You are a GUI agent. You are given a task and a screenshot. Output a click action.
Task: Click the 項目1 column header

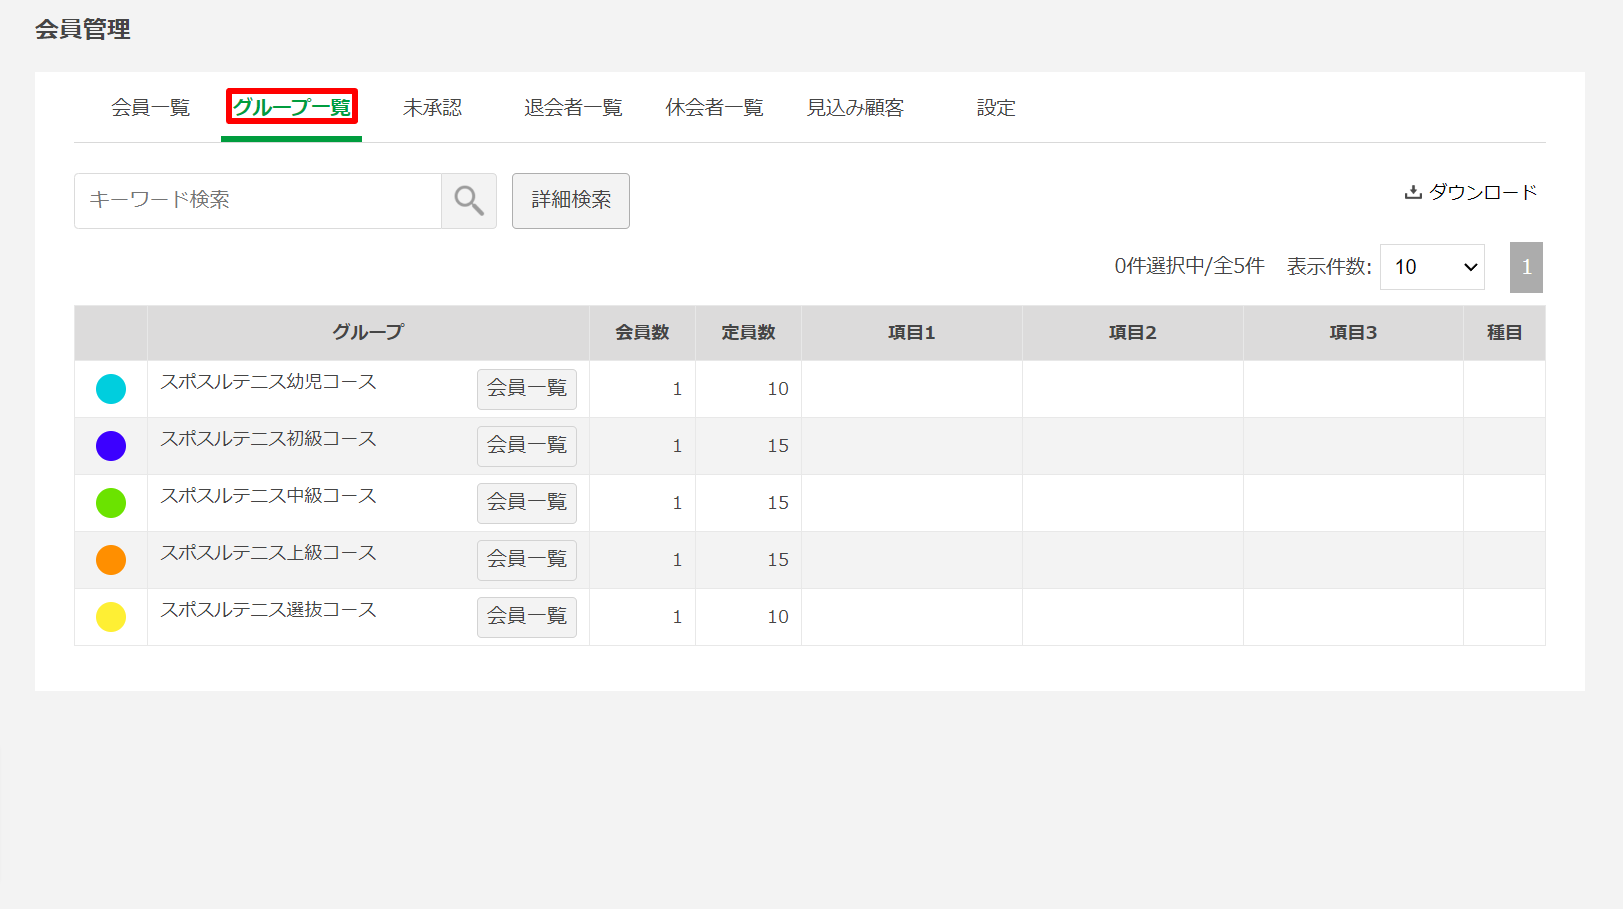tap(911, 332)
